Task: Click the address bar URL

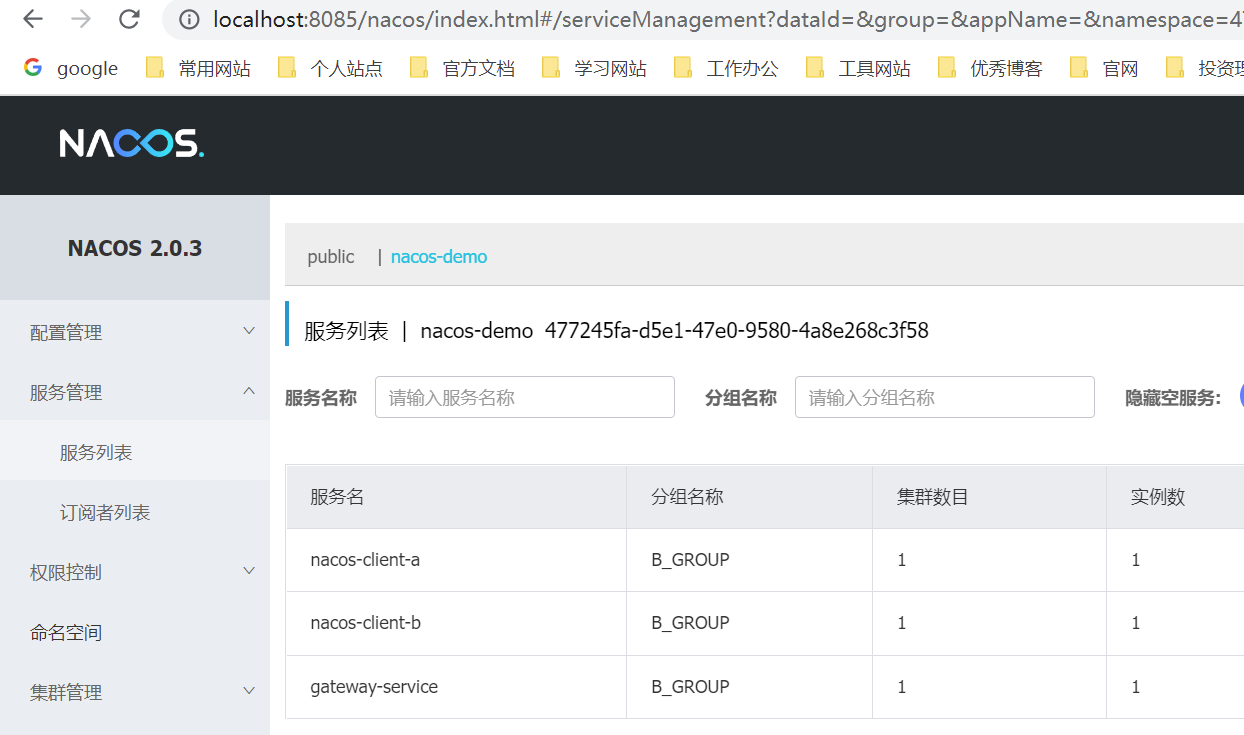Action: [728, 19]
